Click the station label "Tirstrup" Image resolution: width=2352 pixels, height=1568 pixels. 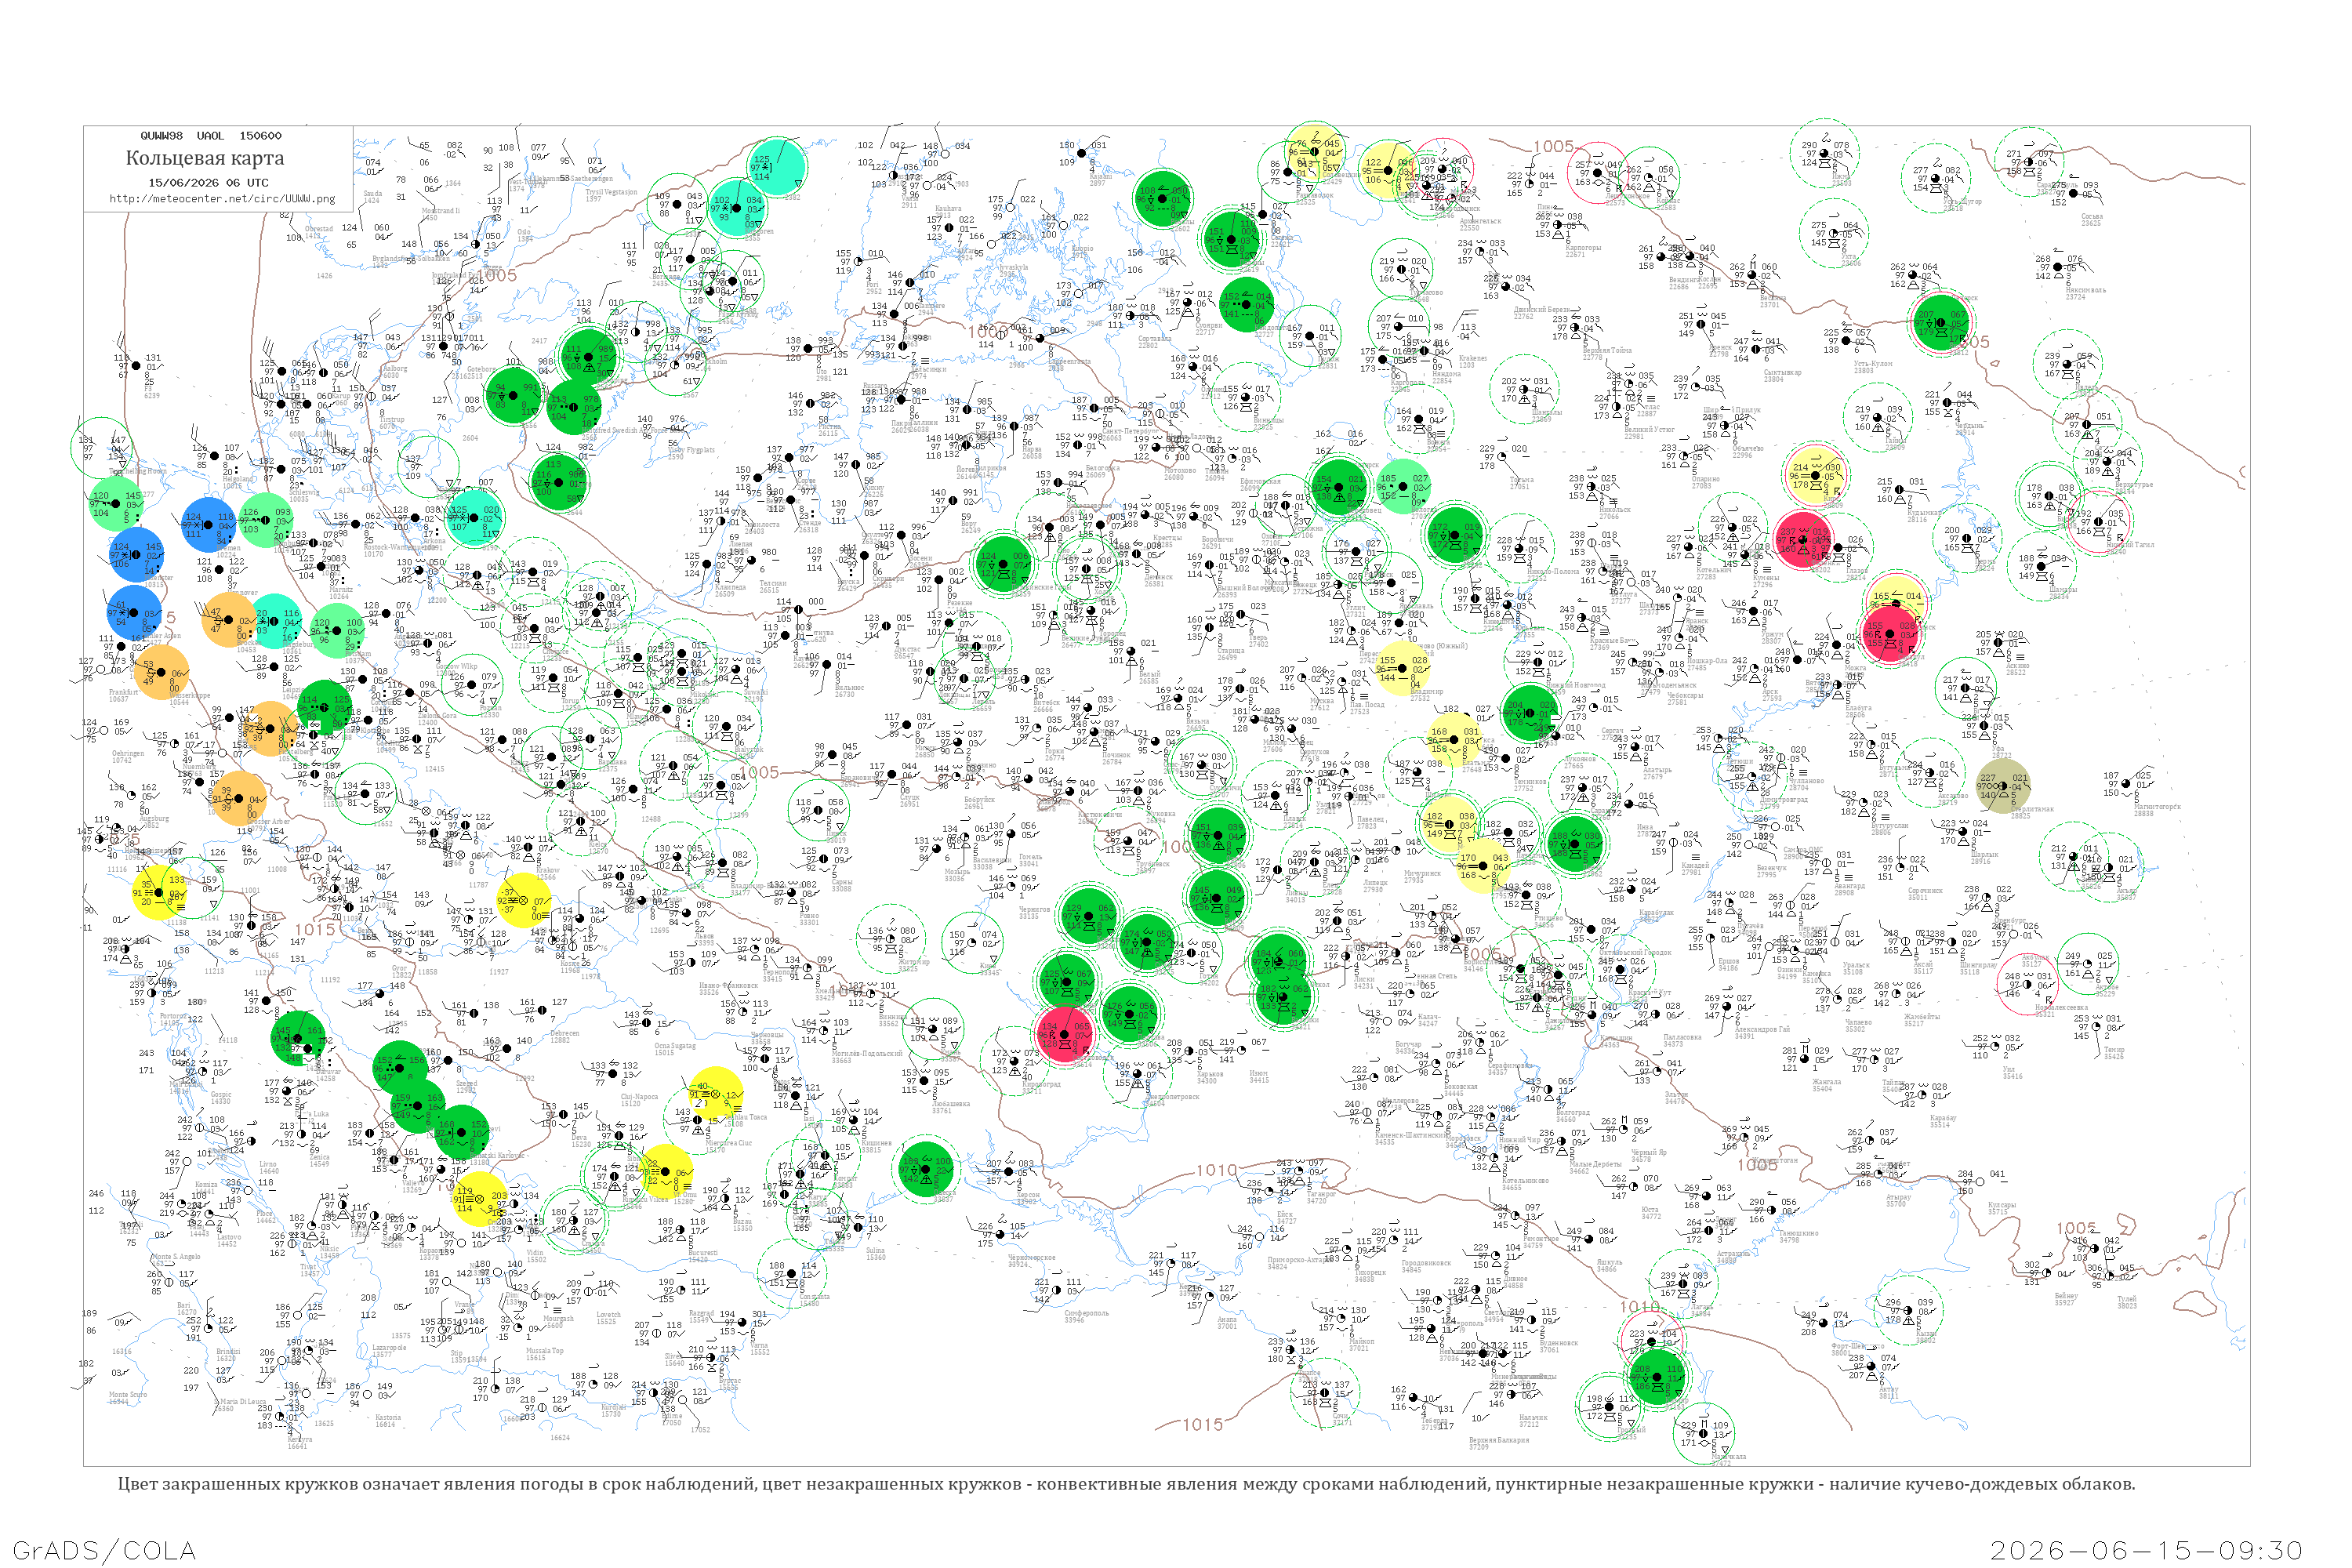[391, 420]
